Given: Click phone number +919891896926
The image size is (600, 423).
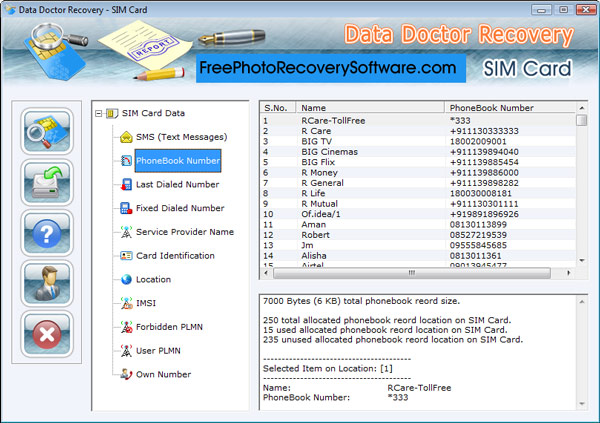Looking at the screenshot, I should tap(484, 214).
